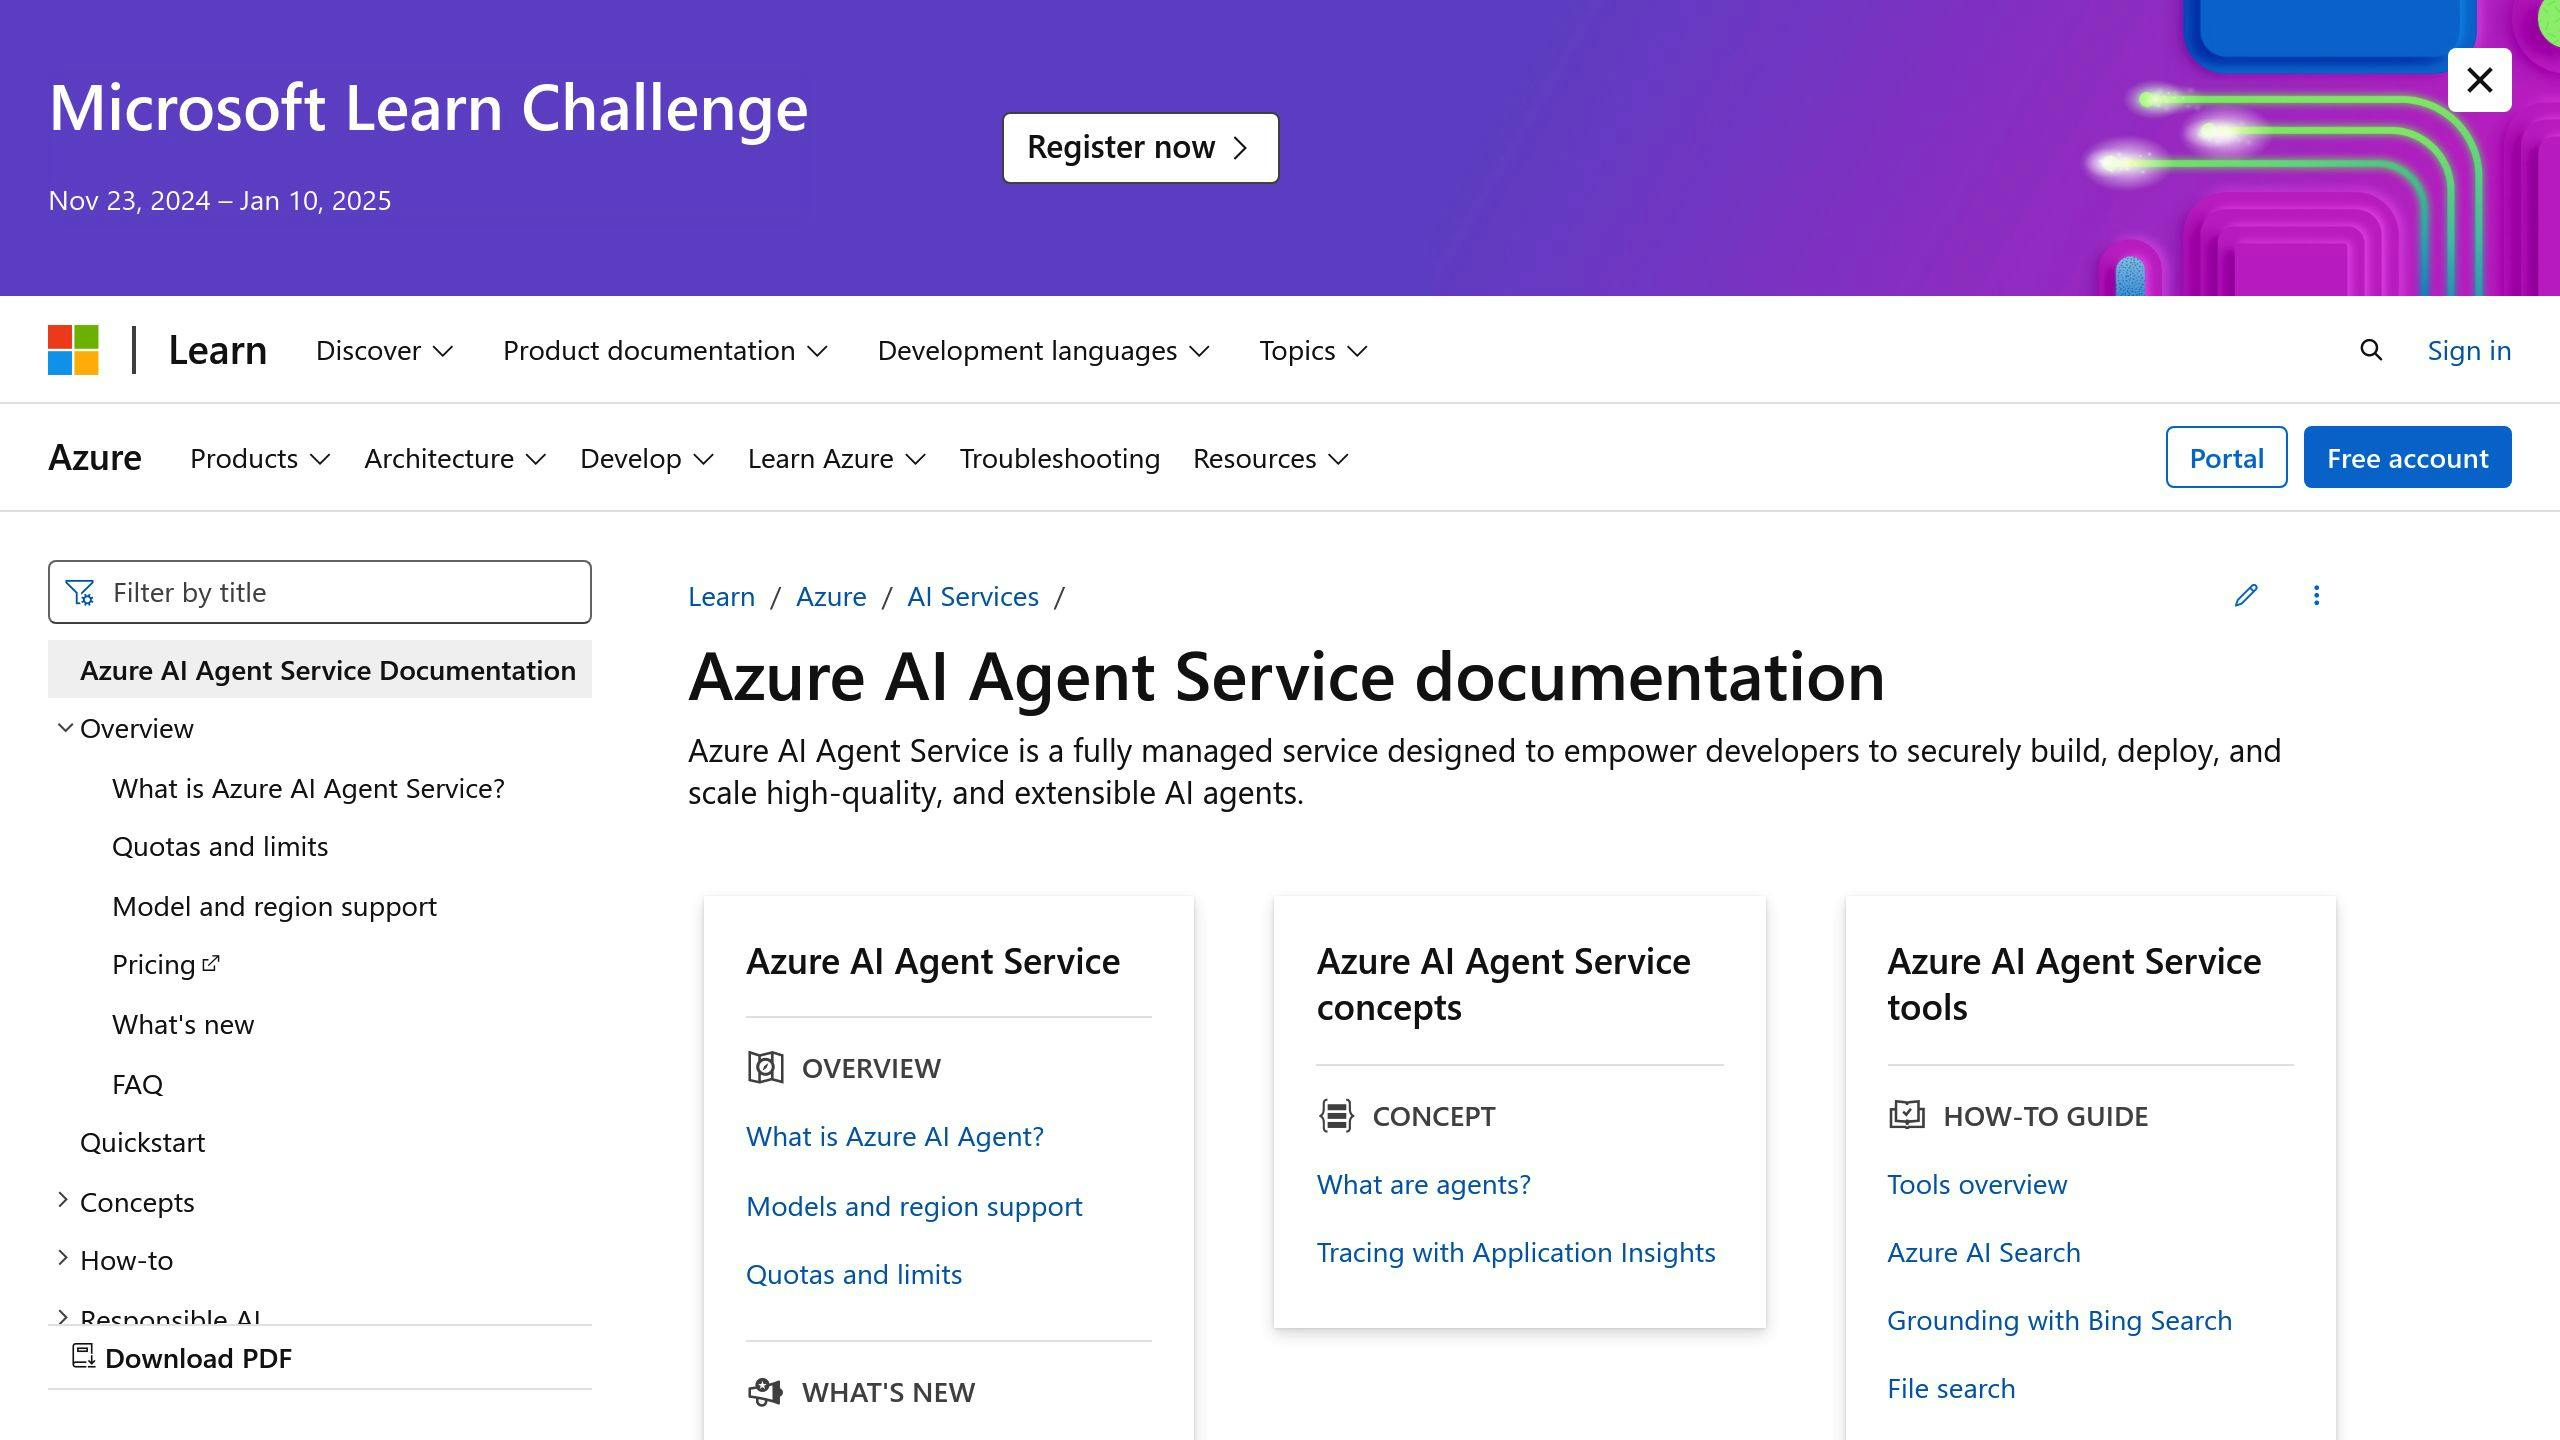Click the Download PDF icon
This screenshot has width=2560, height=1440.
83,1357
